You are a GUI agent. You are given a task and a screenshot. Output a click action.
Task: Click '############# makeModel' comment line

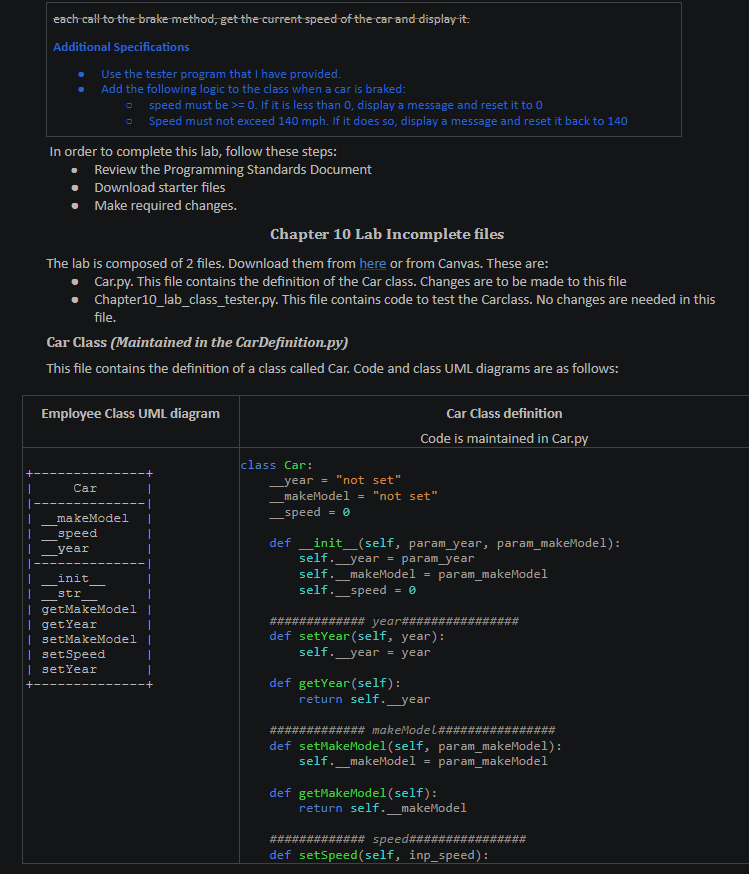click(x=412, y=730)
